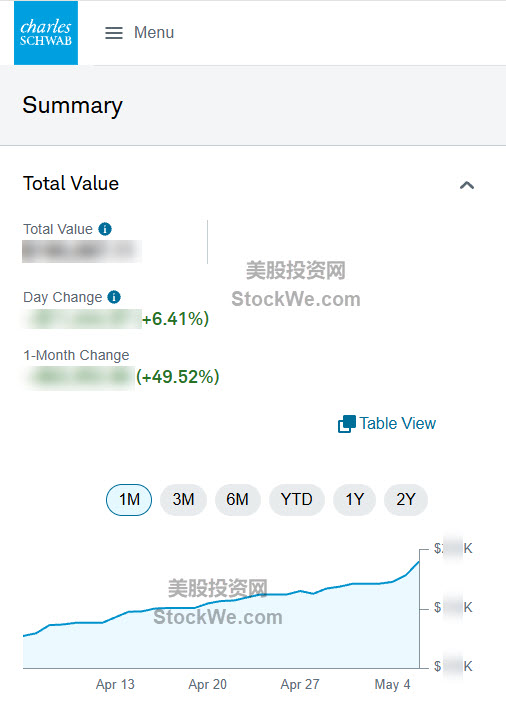Click the Apr 13 axis label
This screenshot has height=708, width=506.
pyautogui.click(x=115, y=685)
